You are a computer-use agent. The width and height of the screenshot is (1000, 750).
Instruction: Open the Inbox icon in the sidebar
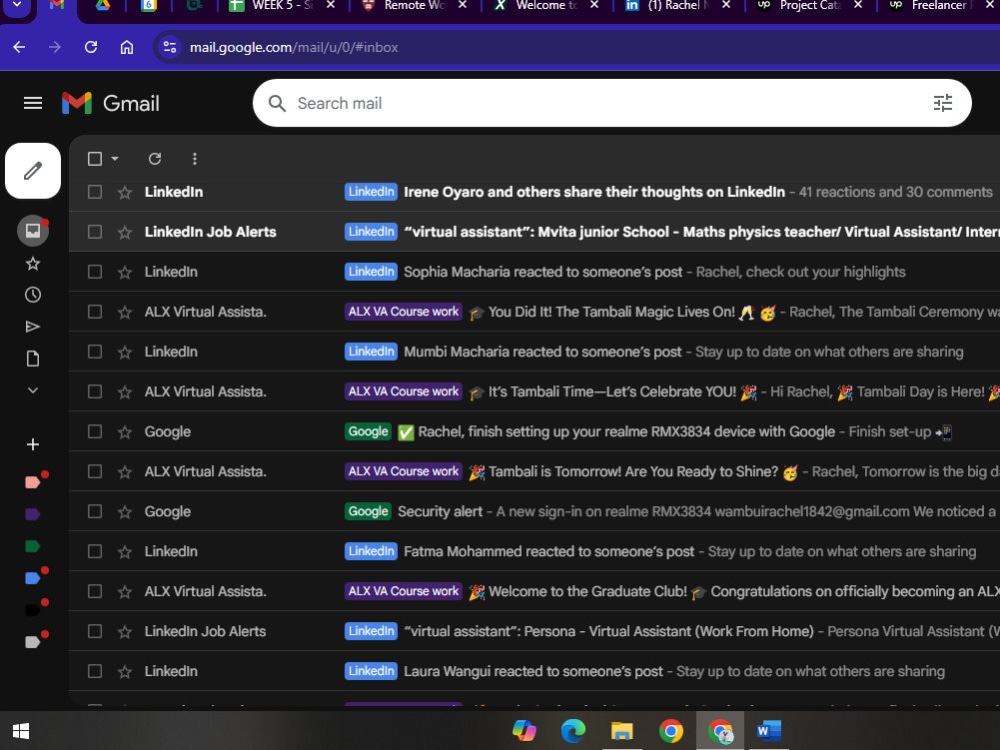[33, 230]
